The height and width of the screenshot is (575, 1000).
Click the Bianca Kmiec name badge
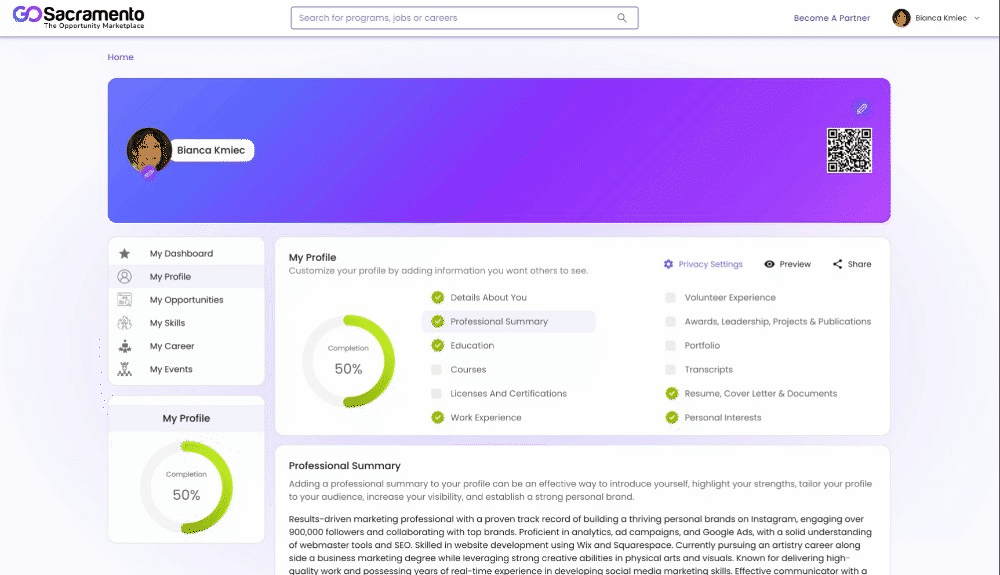pos(211,150)
